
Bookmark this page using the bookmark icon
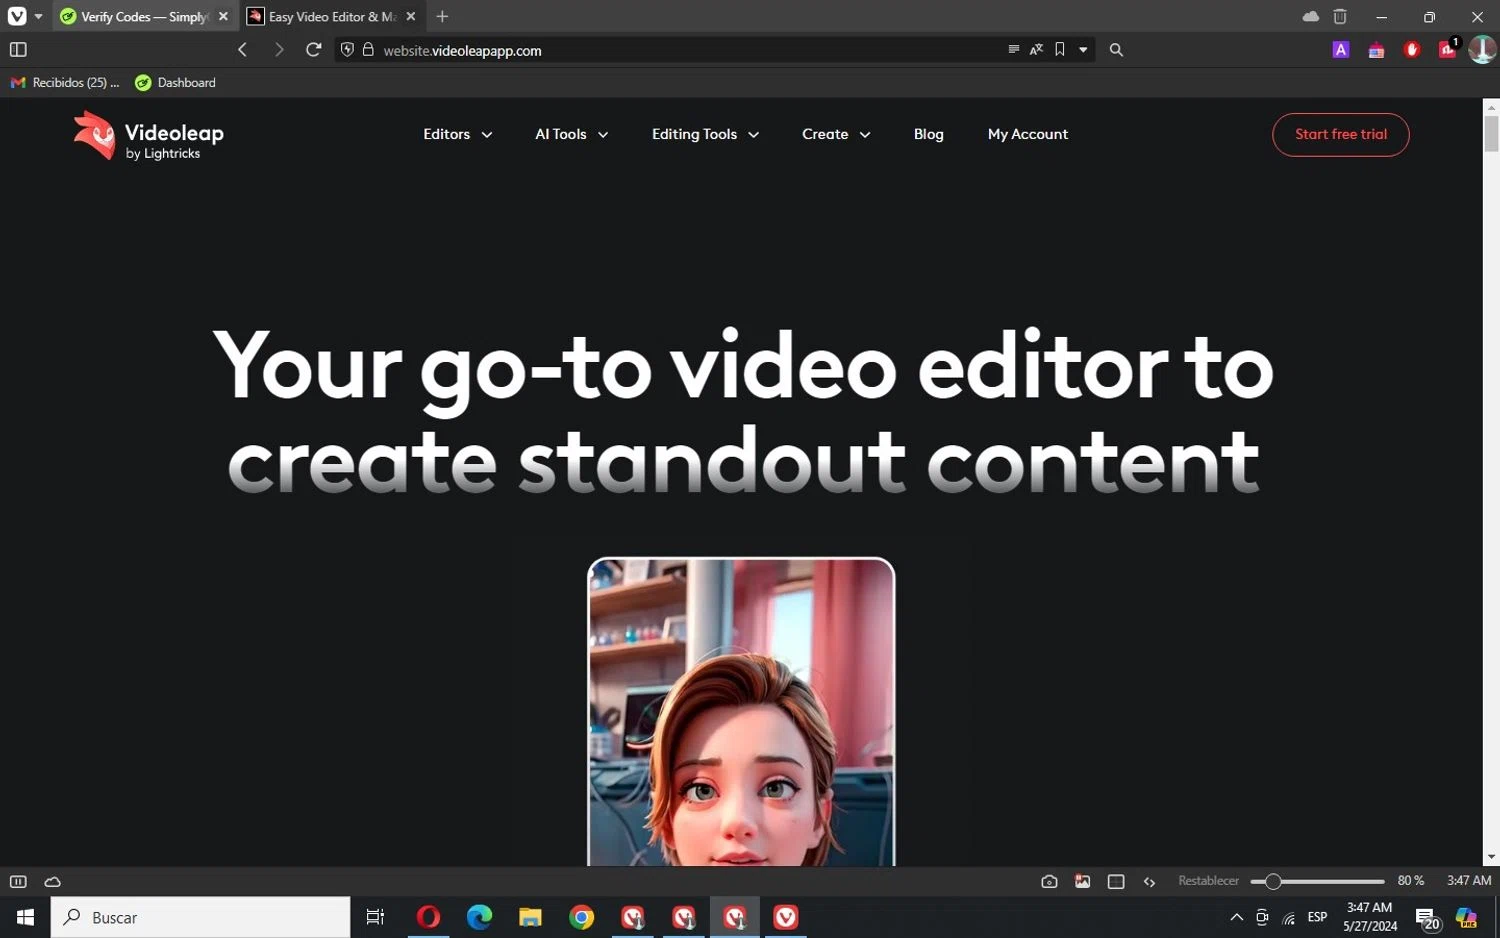[x=1060, y=49]
